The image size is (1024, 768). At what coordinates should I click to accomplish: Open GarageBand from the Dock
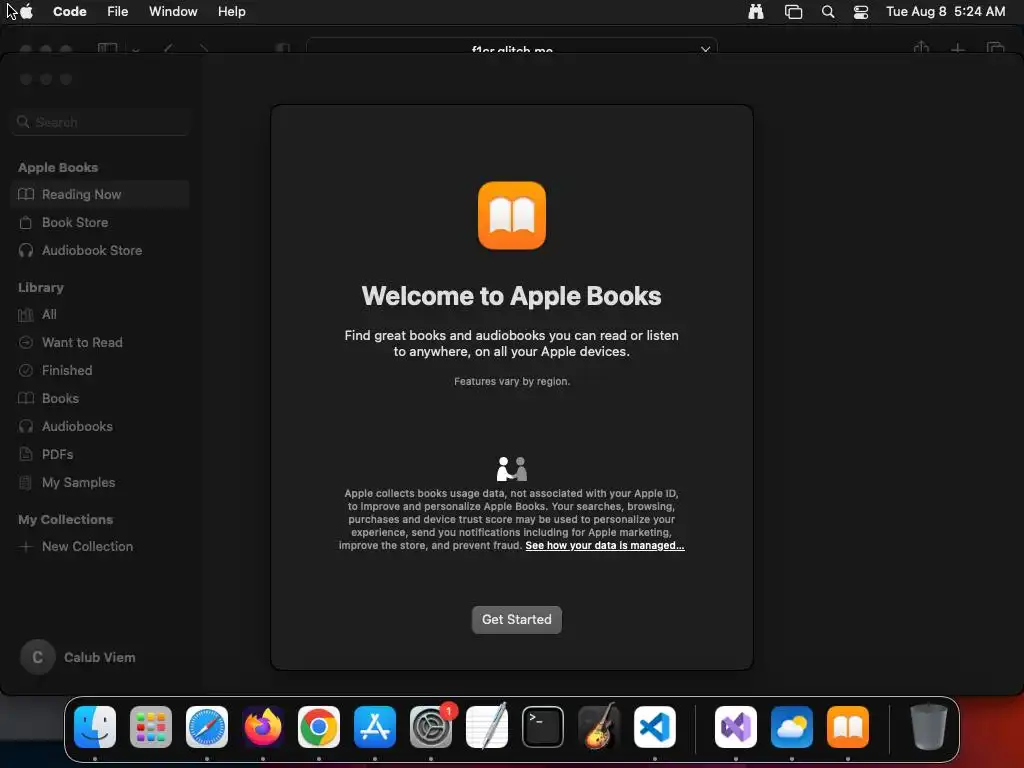[599, 727]
